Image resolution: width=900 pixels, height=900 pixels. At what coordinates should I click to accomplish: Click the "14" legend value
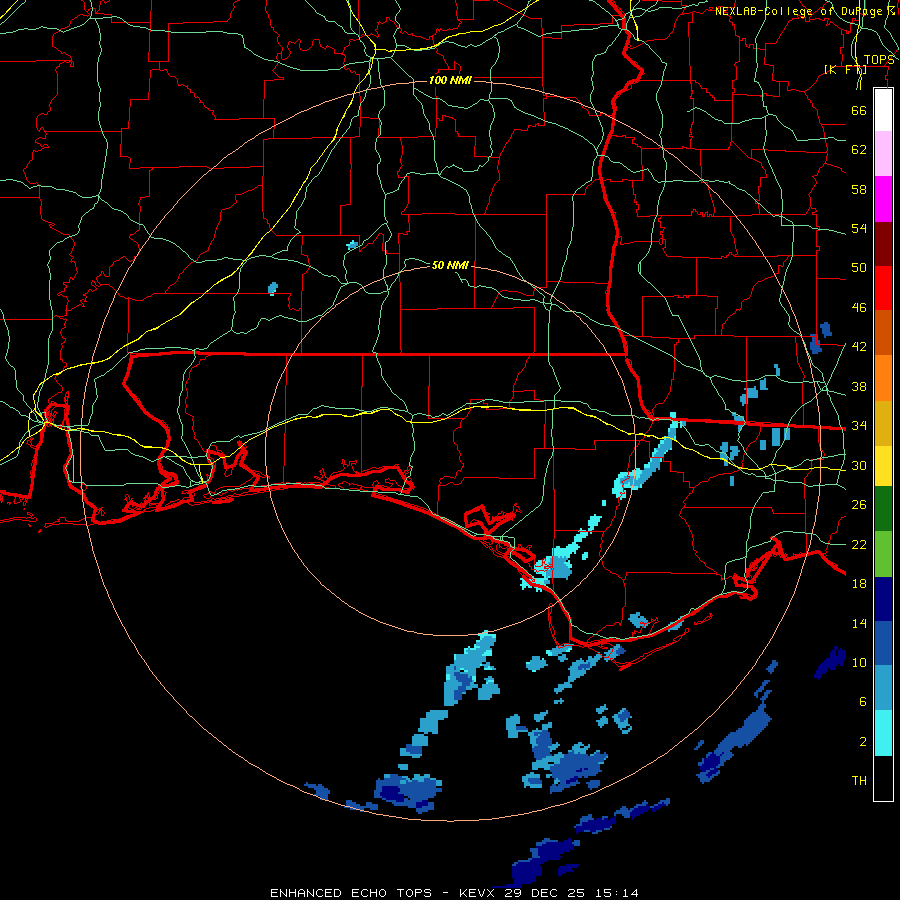coord(859,623)
